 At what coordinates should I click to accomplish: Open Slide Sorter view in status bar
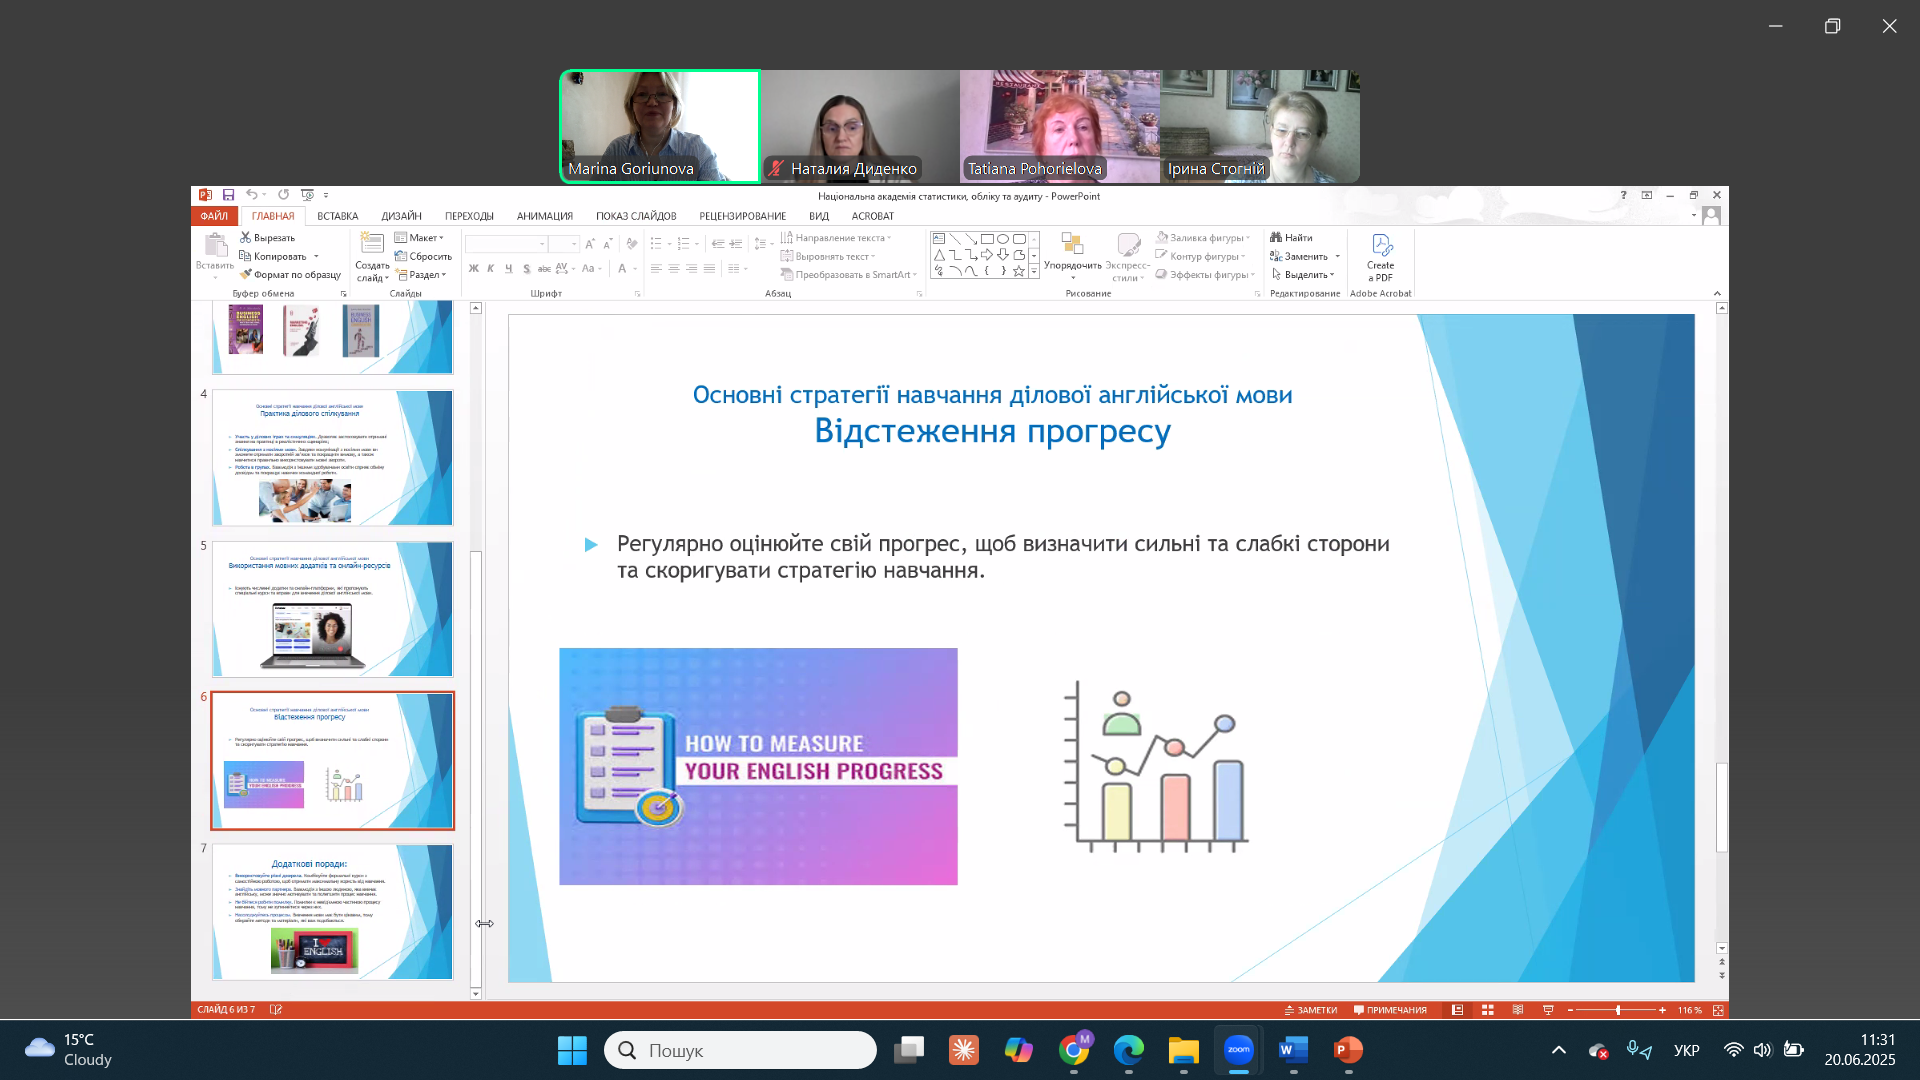point(1488,1010)
